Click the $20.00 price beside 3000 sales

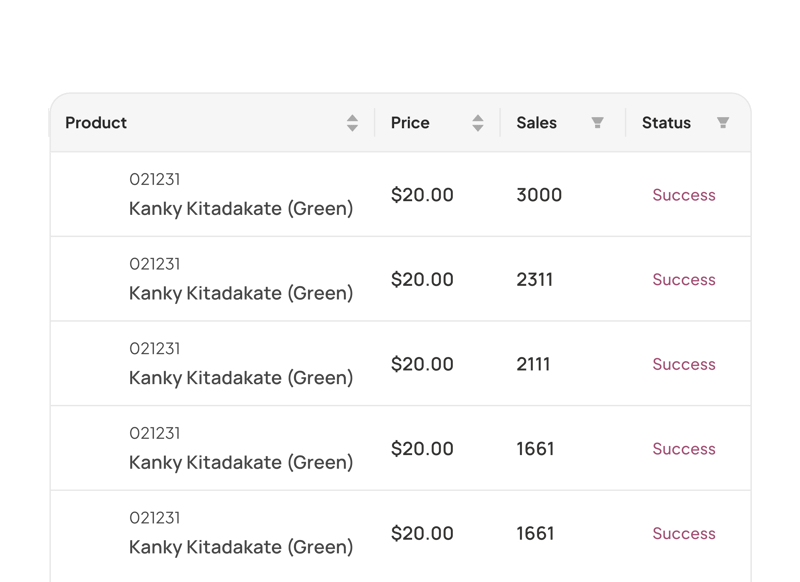click(422, 195)
